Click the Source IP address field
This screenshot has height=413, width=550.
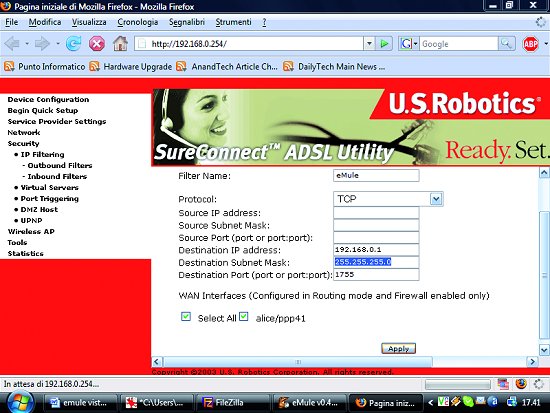pos(376,213)
